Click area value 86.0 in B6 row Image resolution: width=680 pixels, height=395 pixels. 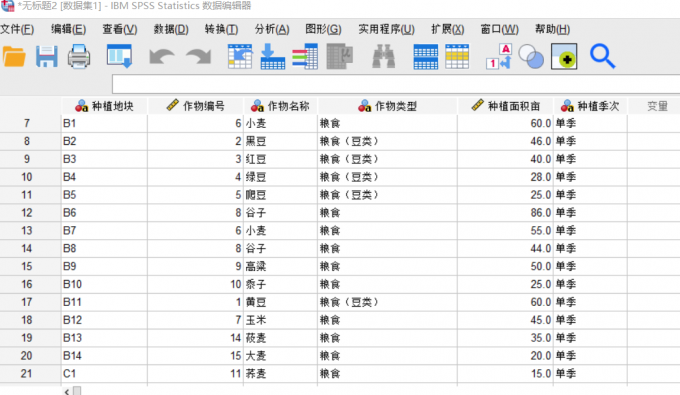click(x=505, y=213)
